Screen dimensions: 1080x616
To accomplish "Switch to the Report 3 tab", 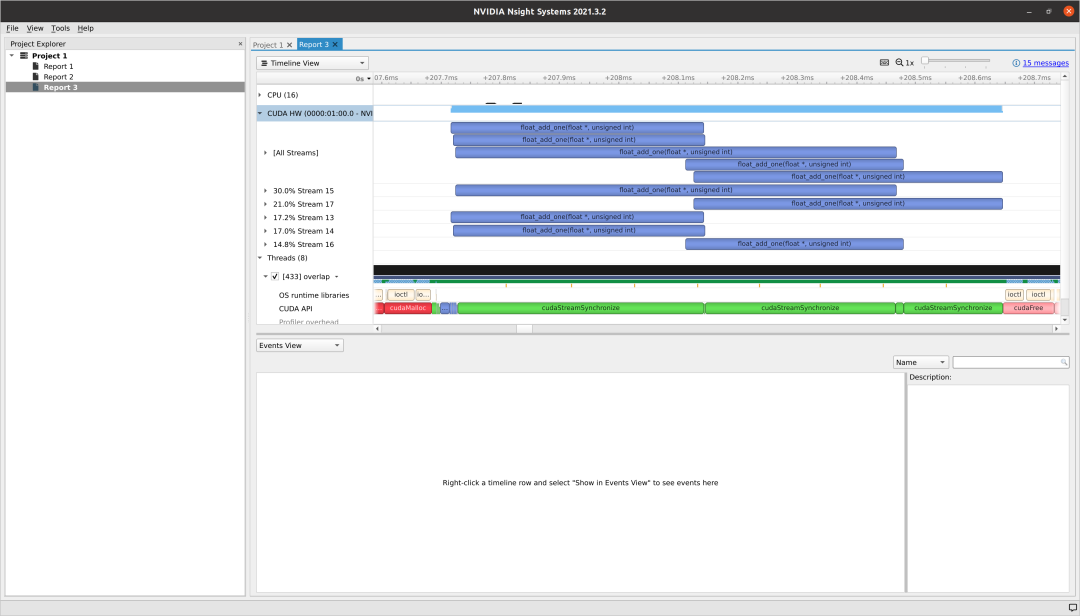I will point(313,44).
